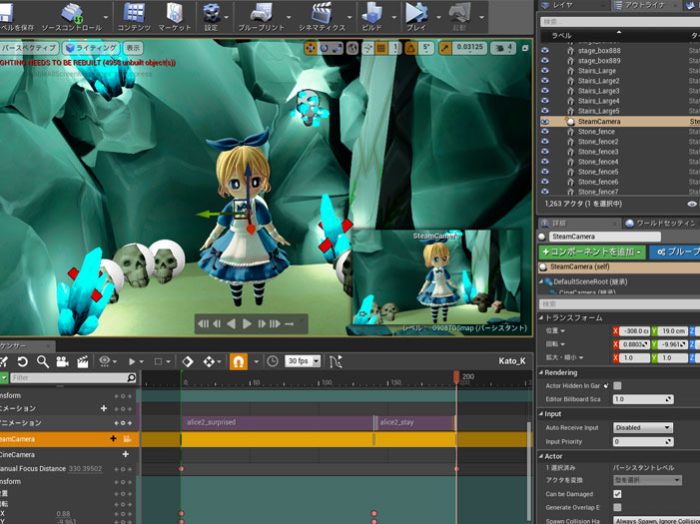The width and height of the screenshot is (700, 524).
Task: Open the Cinematics toolbar button
Action: pyautogui.click(x=322, y=17)
